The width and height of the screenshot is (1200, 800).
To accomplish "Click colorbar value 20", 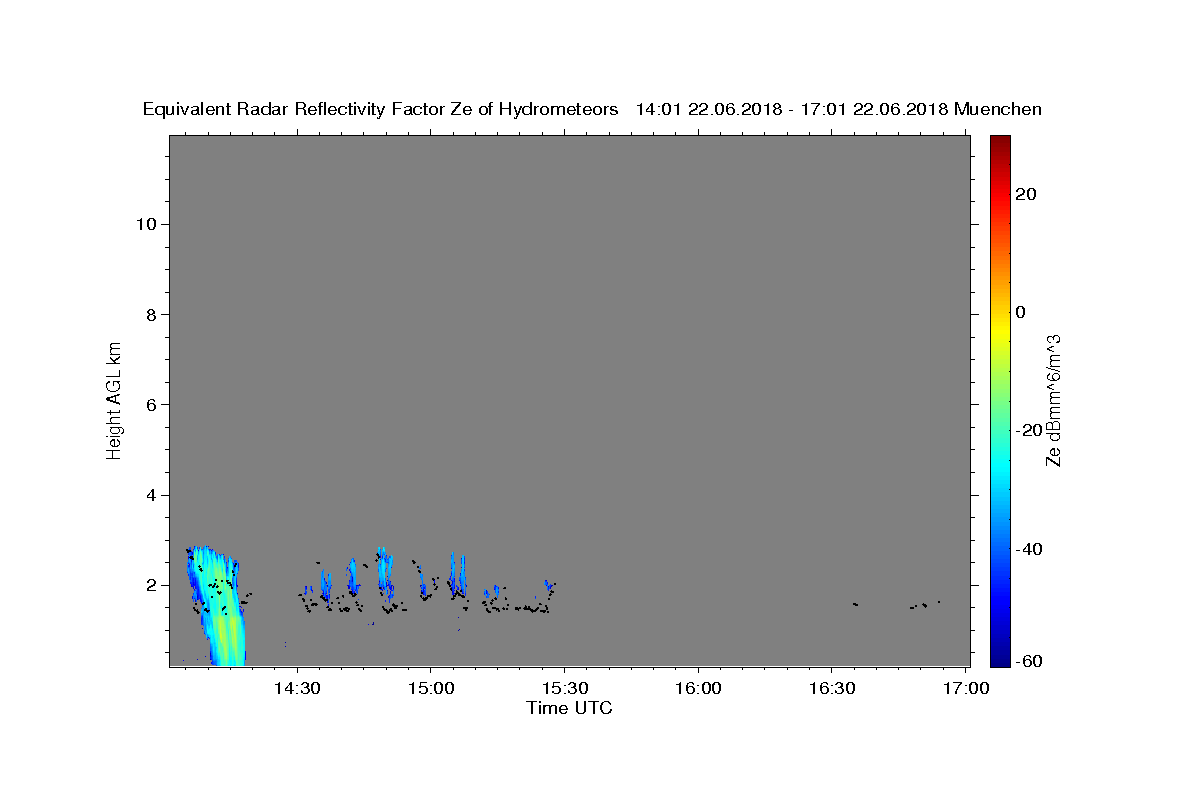I will (x=1027, y=194).
